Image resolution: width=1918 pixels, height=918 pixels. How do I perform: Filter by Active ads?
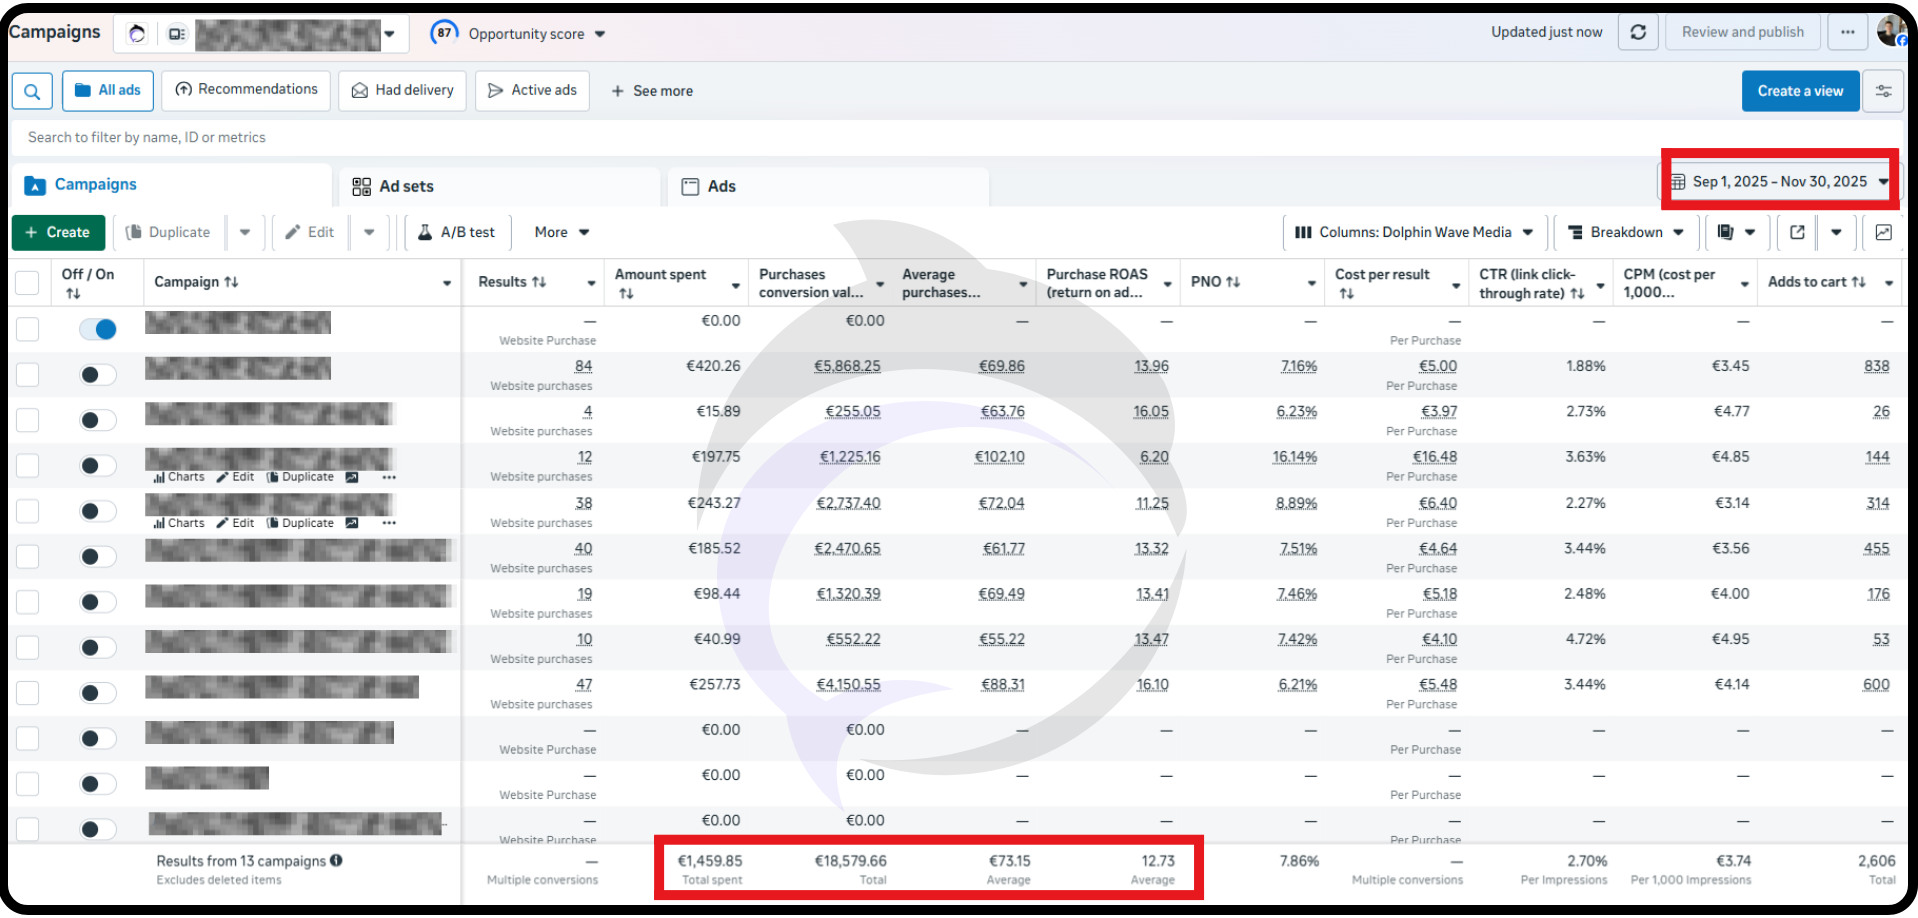coord(532,90)
